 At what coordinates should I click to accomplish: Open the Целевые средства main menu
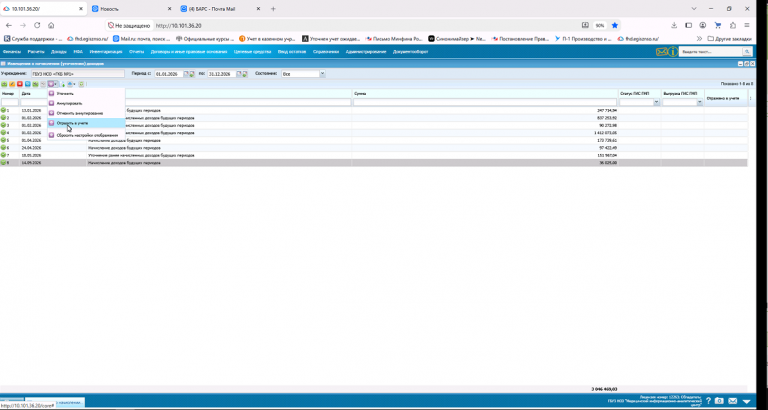tap(252, 51)
